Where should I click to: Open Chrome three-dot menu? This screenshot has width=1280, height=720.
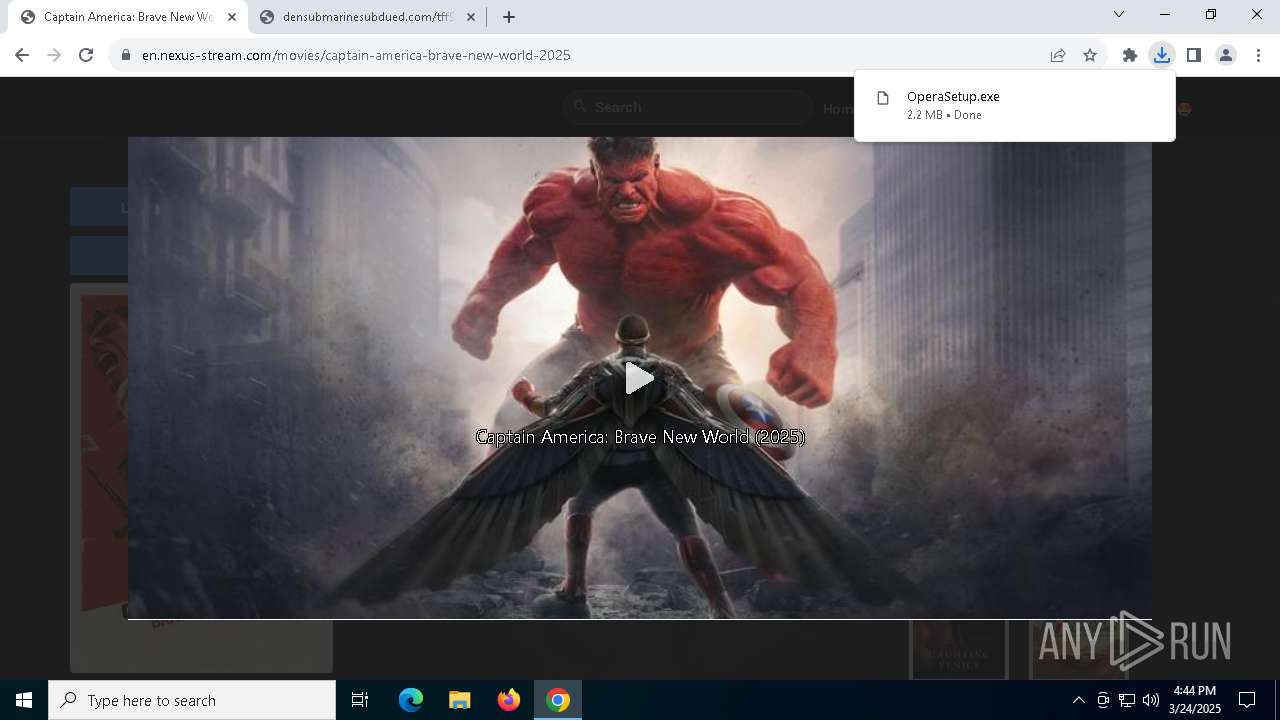(x=1258, y=55)
